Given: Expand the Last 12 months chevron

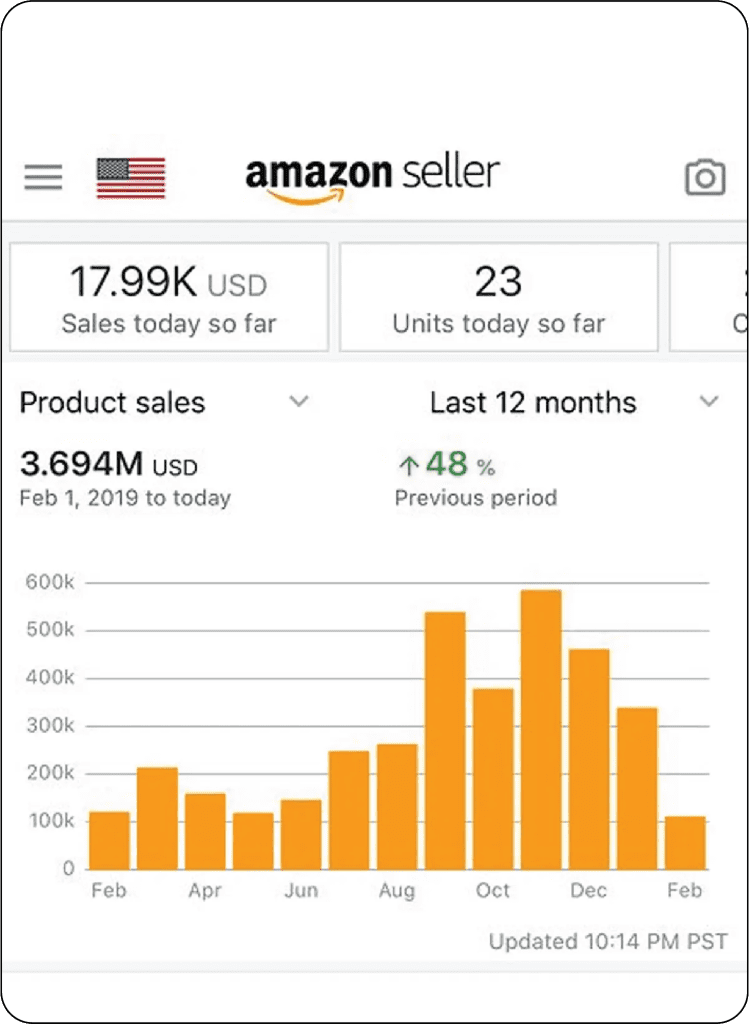Looking at the screenshot, I should point(709,401).
